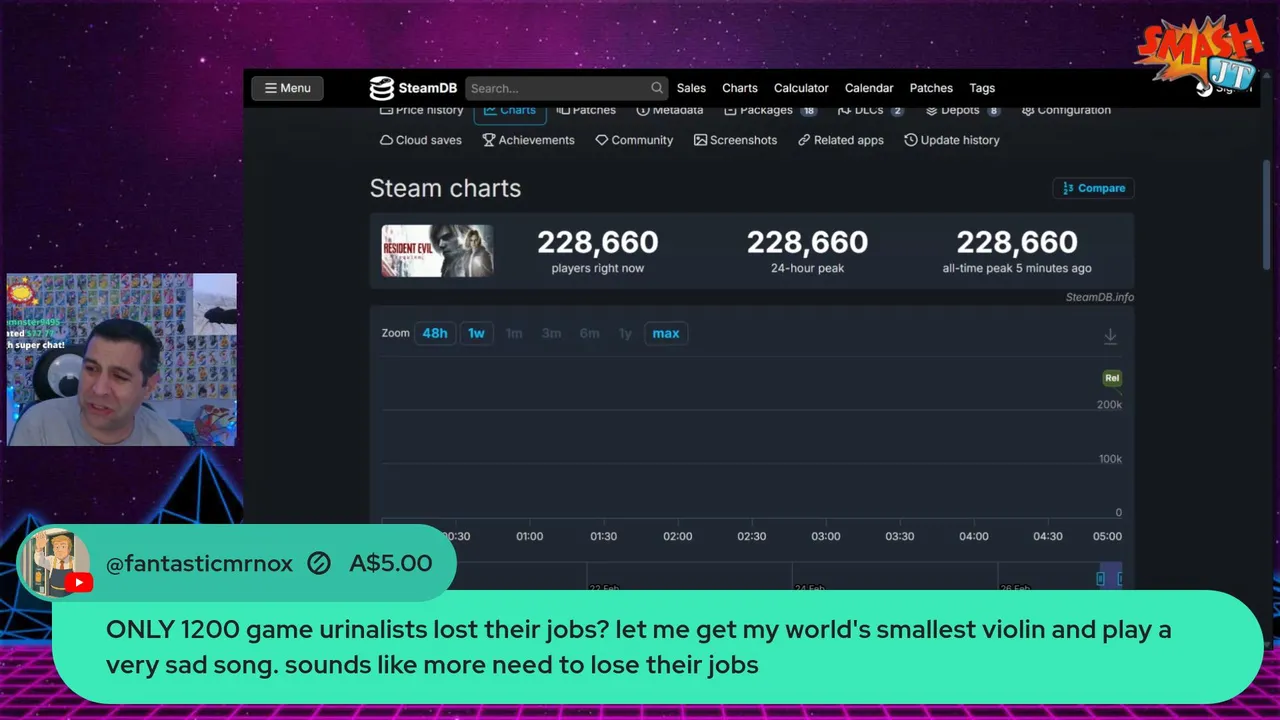
Task: Switch to the Configuration tab
Action: (1066, 111)
